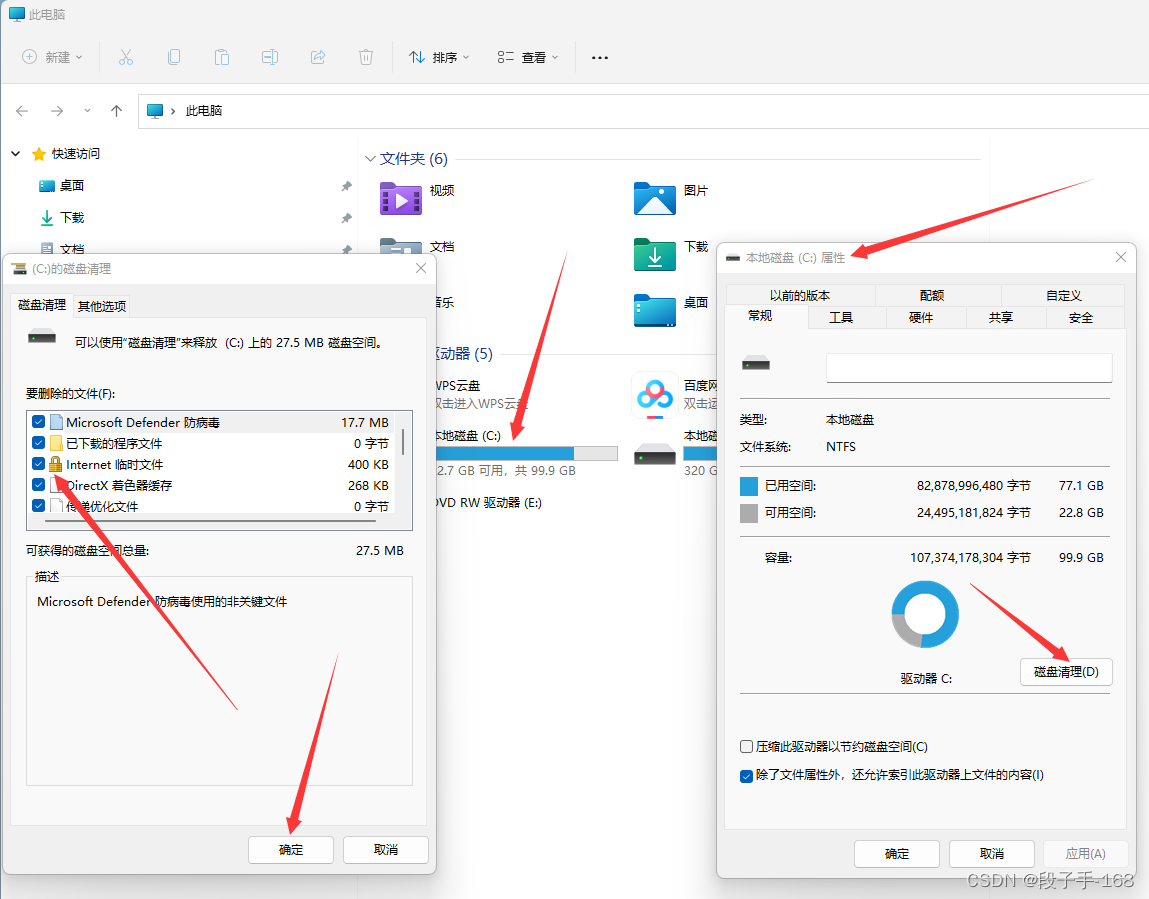Enable 压缩此驱动器以节约磁盘空间 checkbox
Screen dimensions: 1149x899
pyautogui.click(x=746, y=747)
